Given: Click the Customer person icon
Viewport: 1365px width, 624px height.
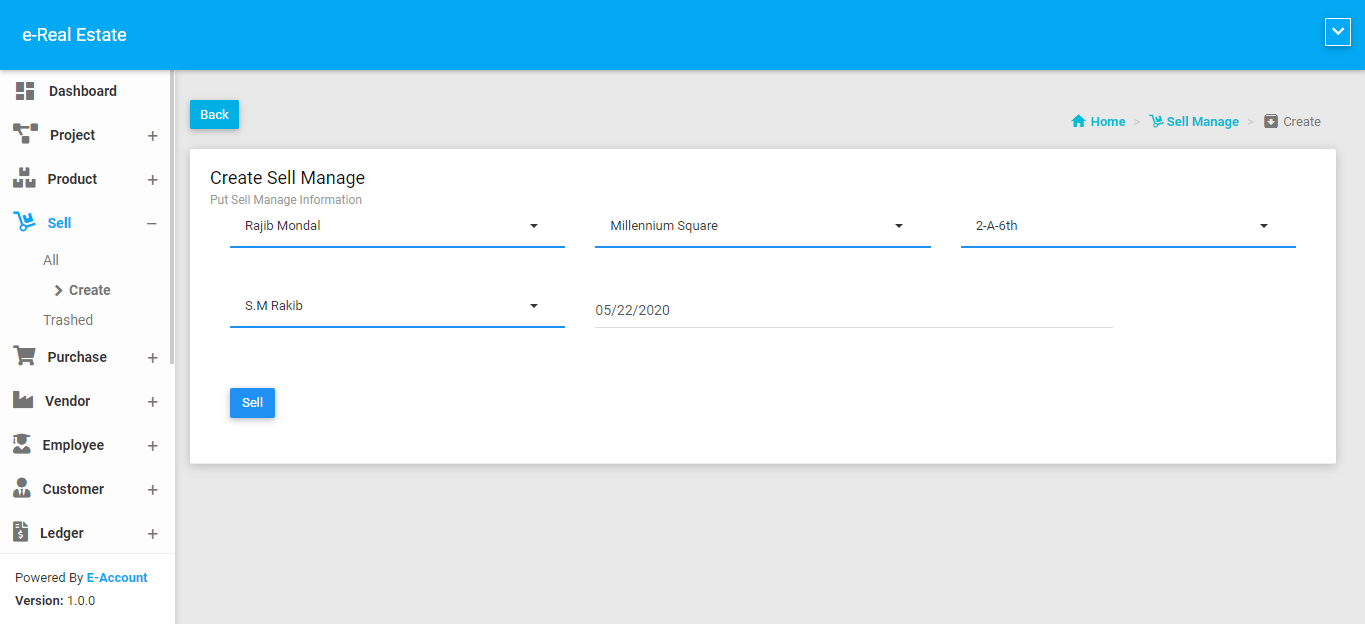Looking at the screenshot, I should [22, 488].
